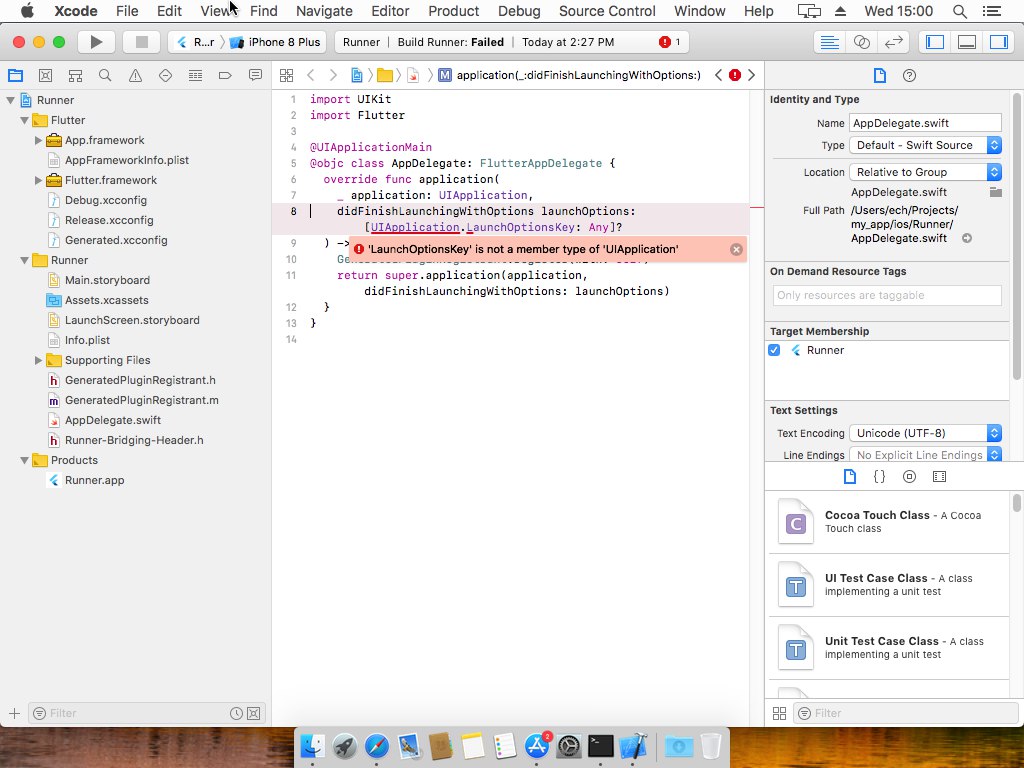Open the Source Control menu

coord(607,11)
